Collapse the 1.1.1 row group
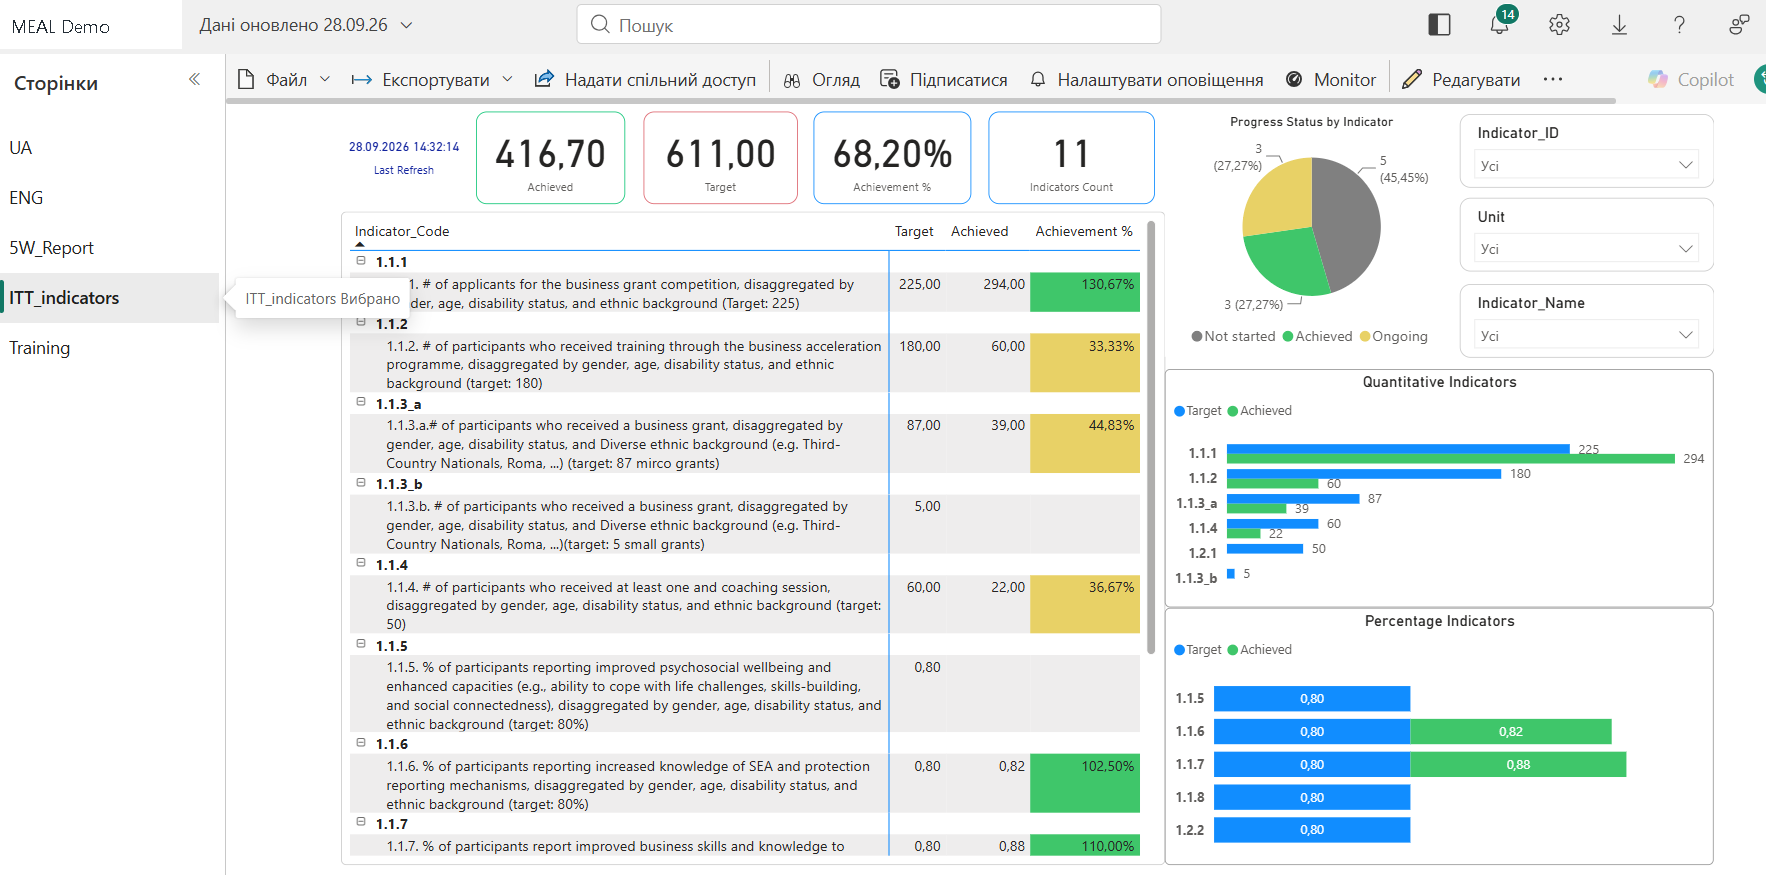The image size is (1766, 875). pos(361,261)
